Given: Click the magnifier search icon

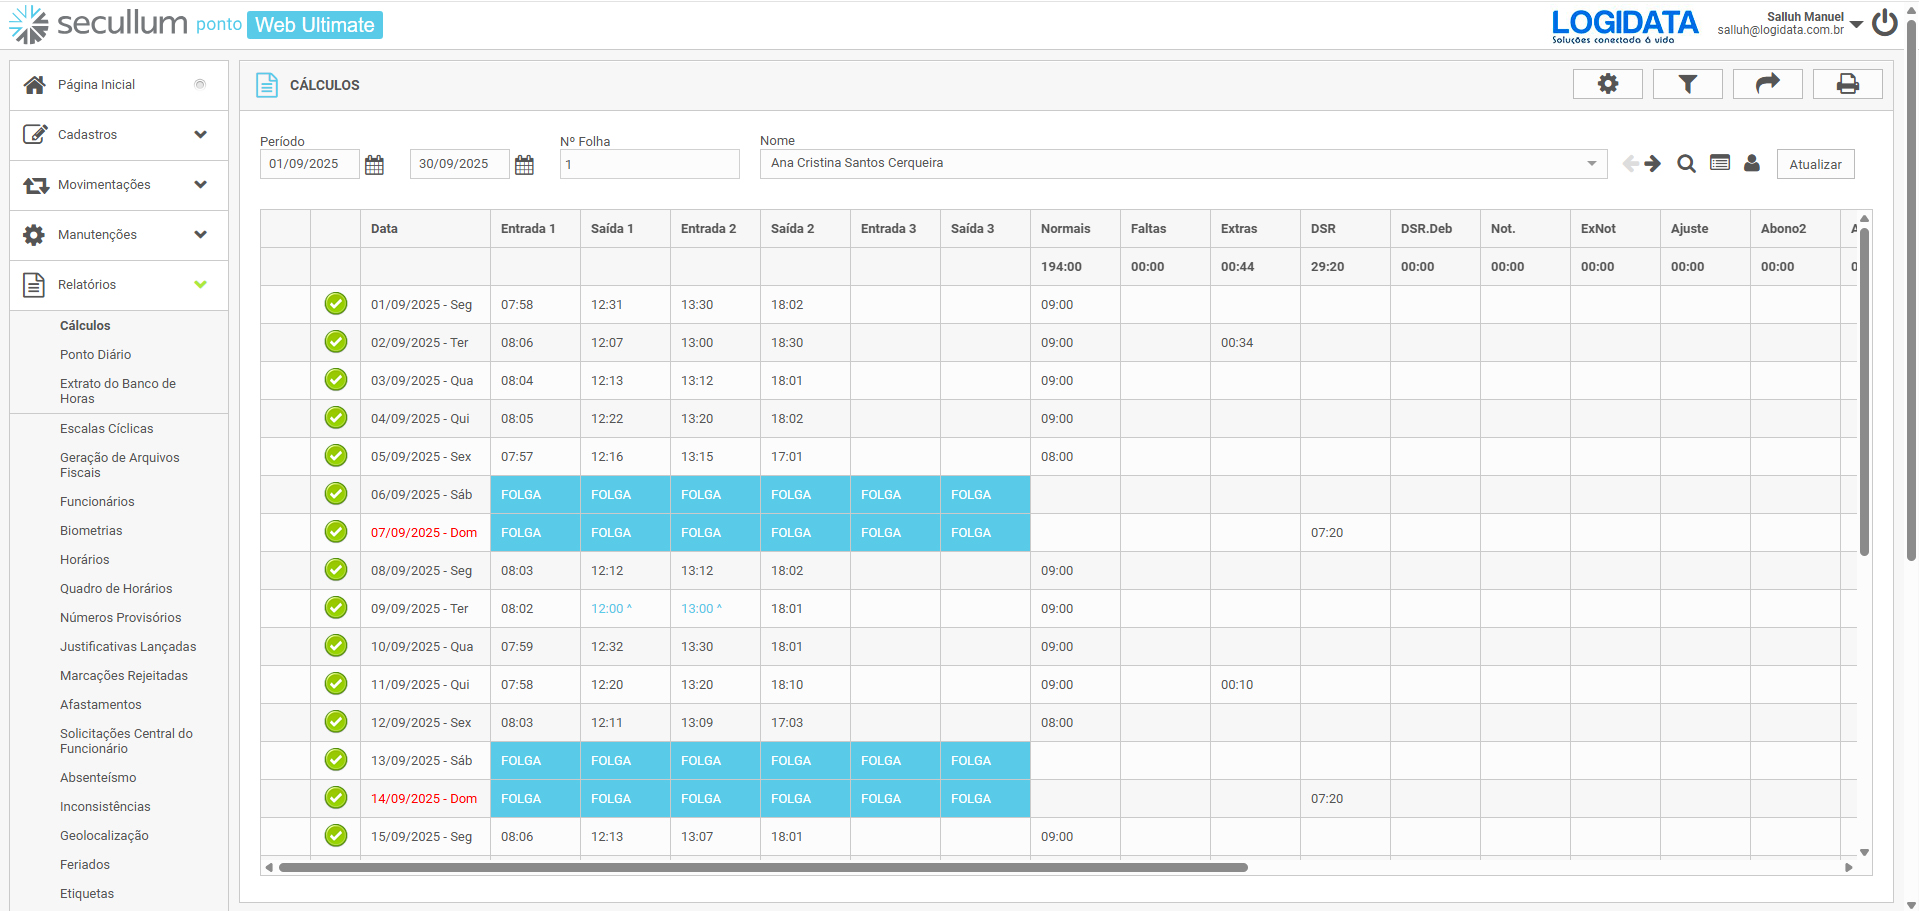Looking at the screenshot, I should [x=1686, y=164].
